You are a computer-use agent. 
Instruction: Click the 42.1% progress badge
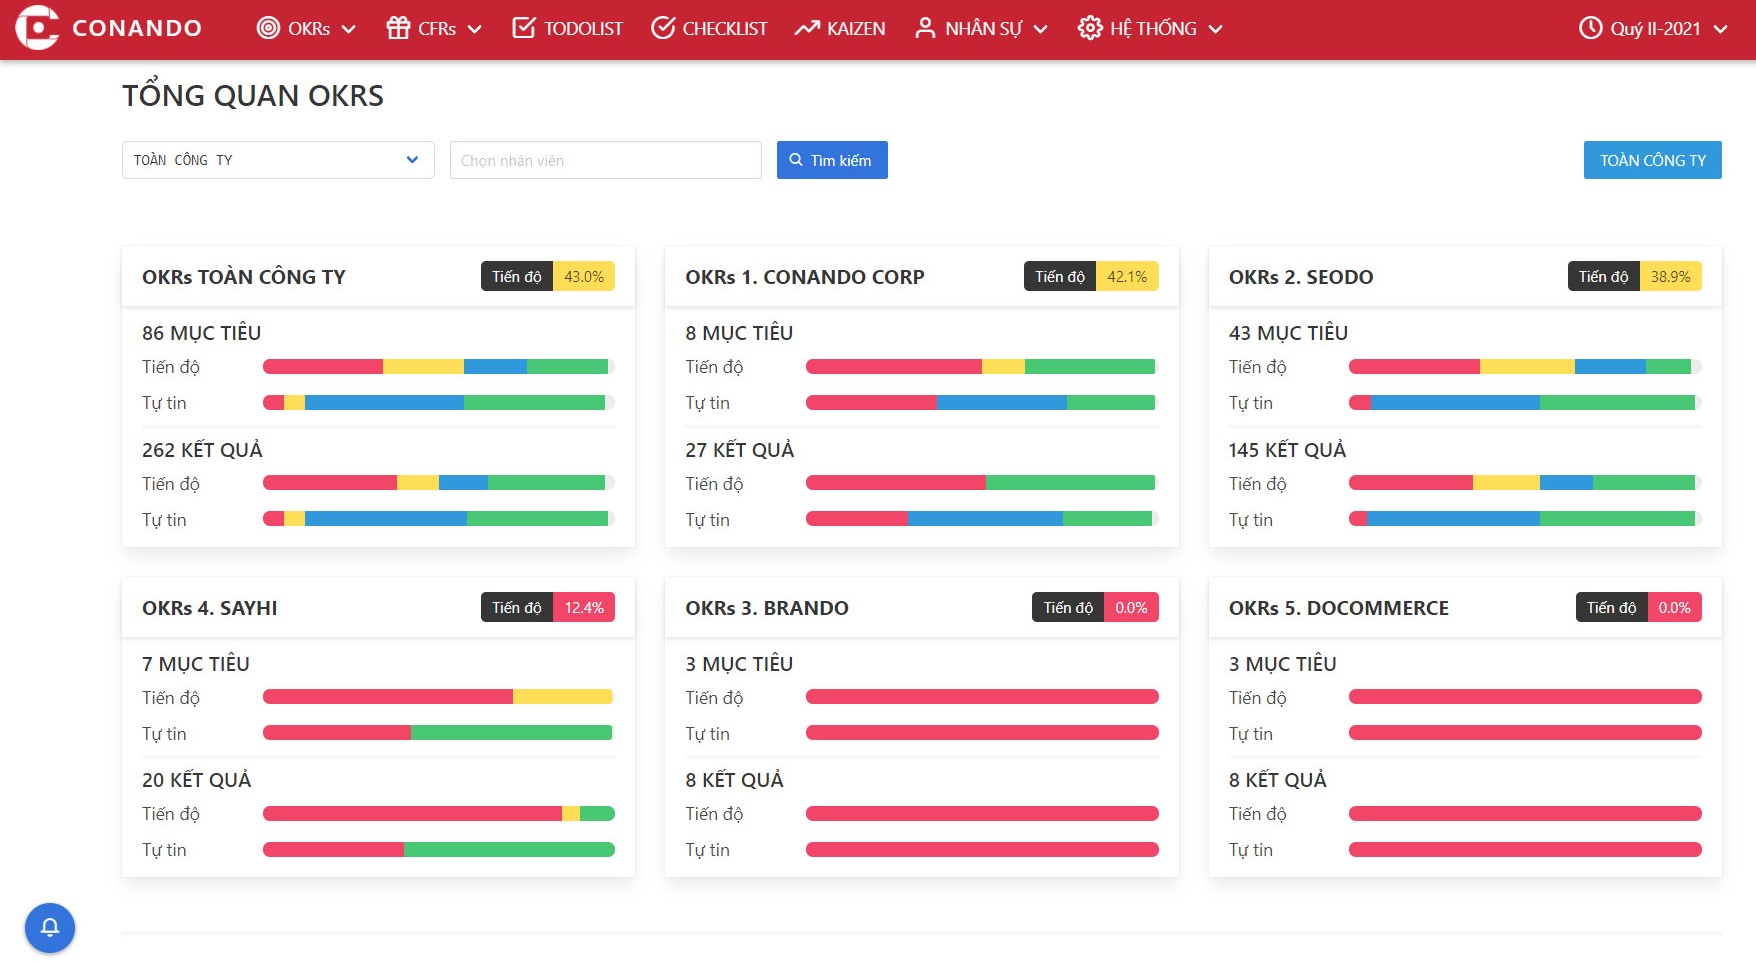1127,276
